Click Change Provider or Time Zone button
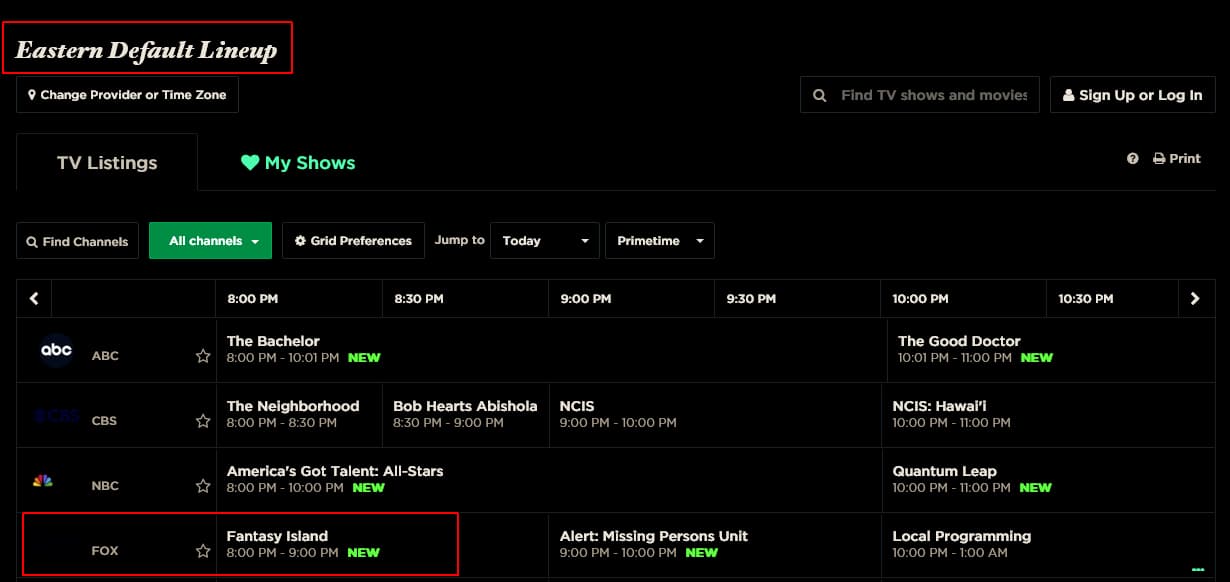1230x582 pixels. [127, 95]
